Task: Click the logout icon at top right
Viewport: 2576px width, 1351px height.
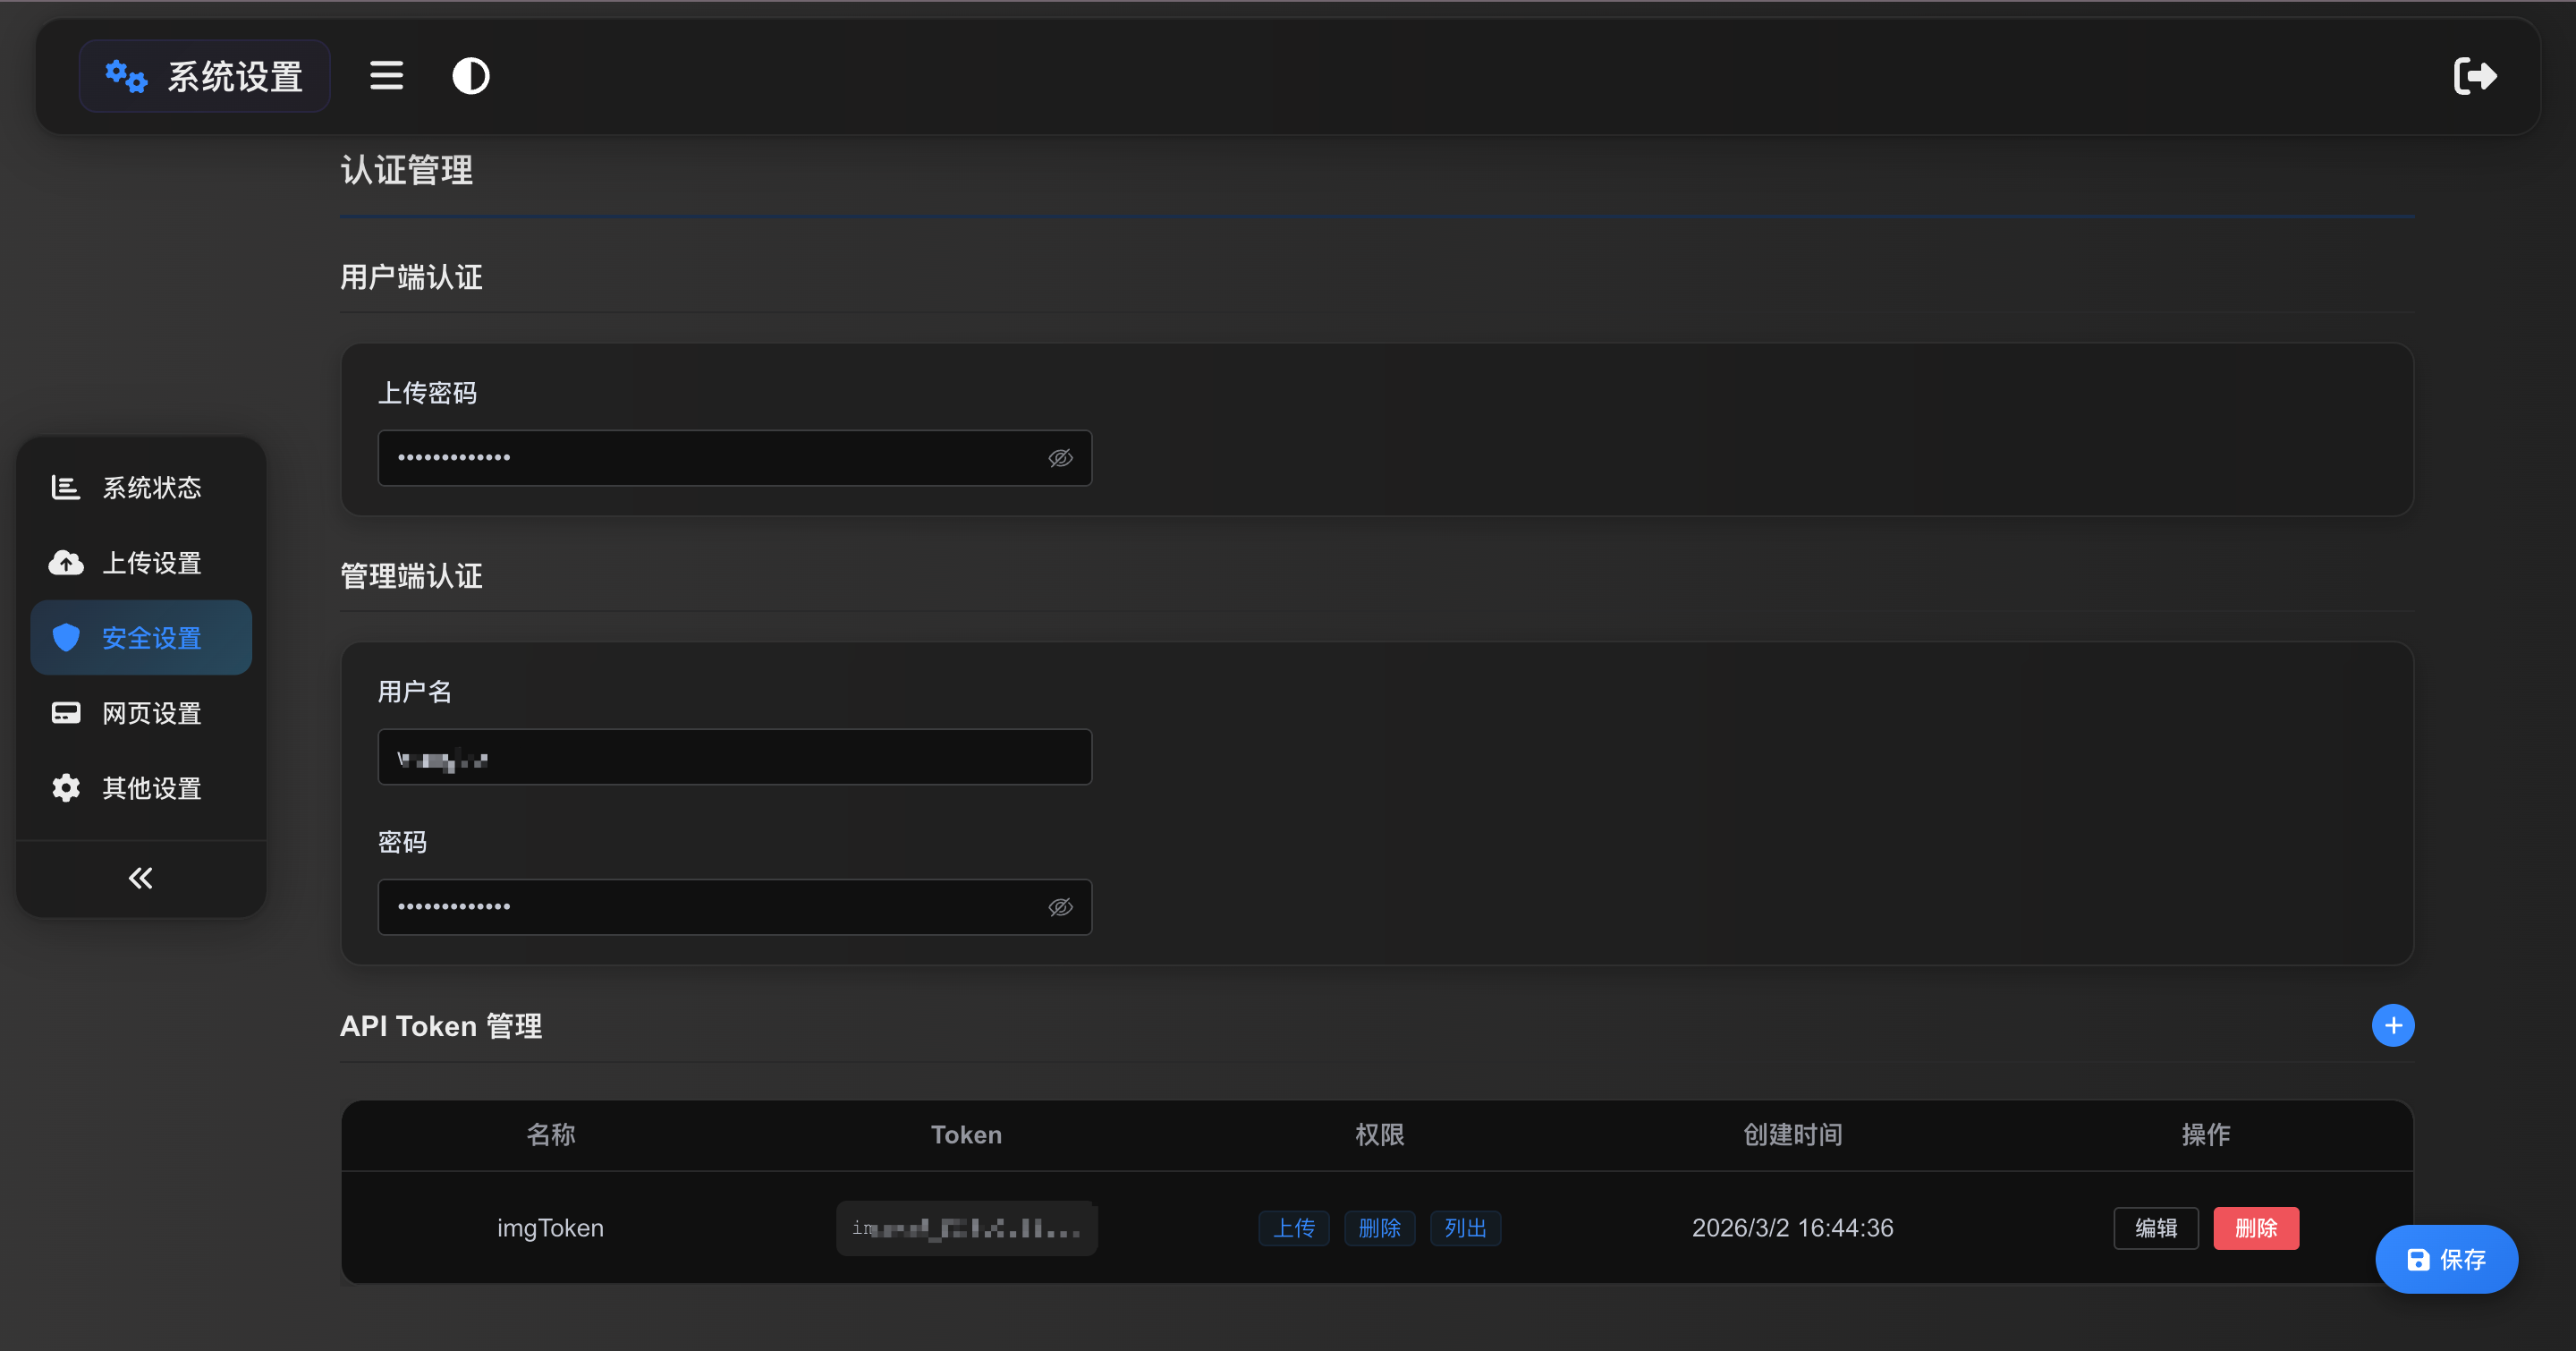Action: 2474,76
